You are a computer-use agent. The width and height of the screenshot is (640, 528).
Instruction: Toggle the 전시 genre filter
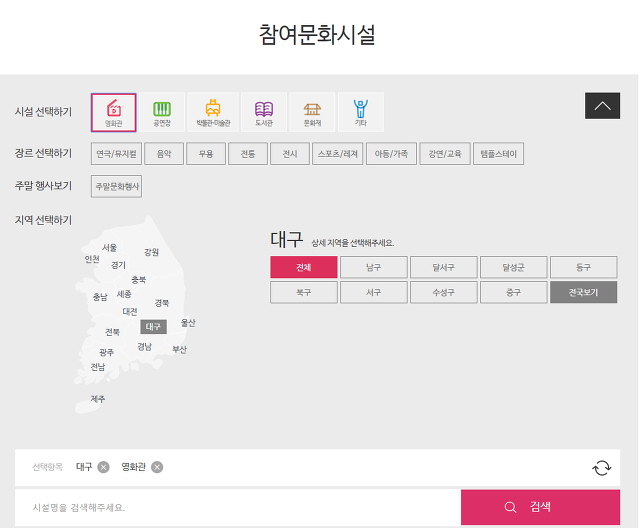pyautogui.click(x=290, y=154)
